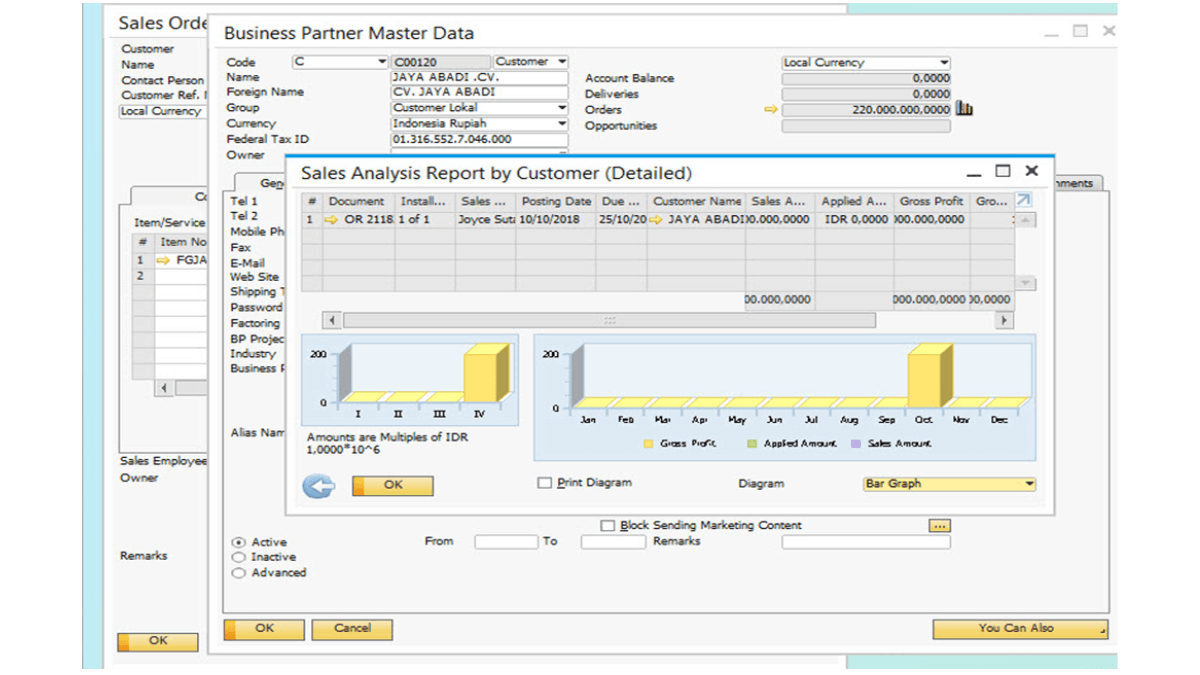Select the Joyce sales employee cell

(485, 219)
